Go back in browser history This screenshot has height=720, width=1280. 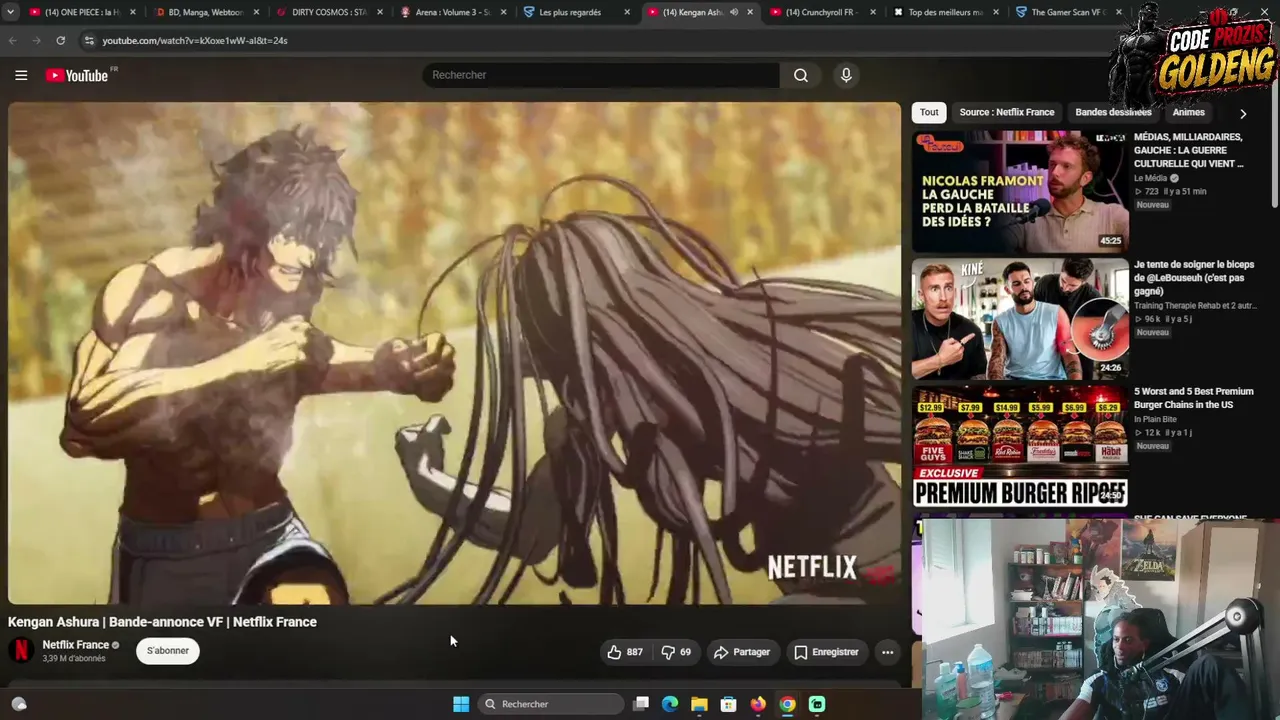click(12, 40)
